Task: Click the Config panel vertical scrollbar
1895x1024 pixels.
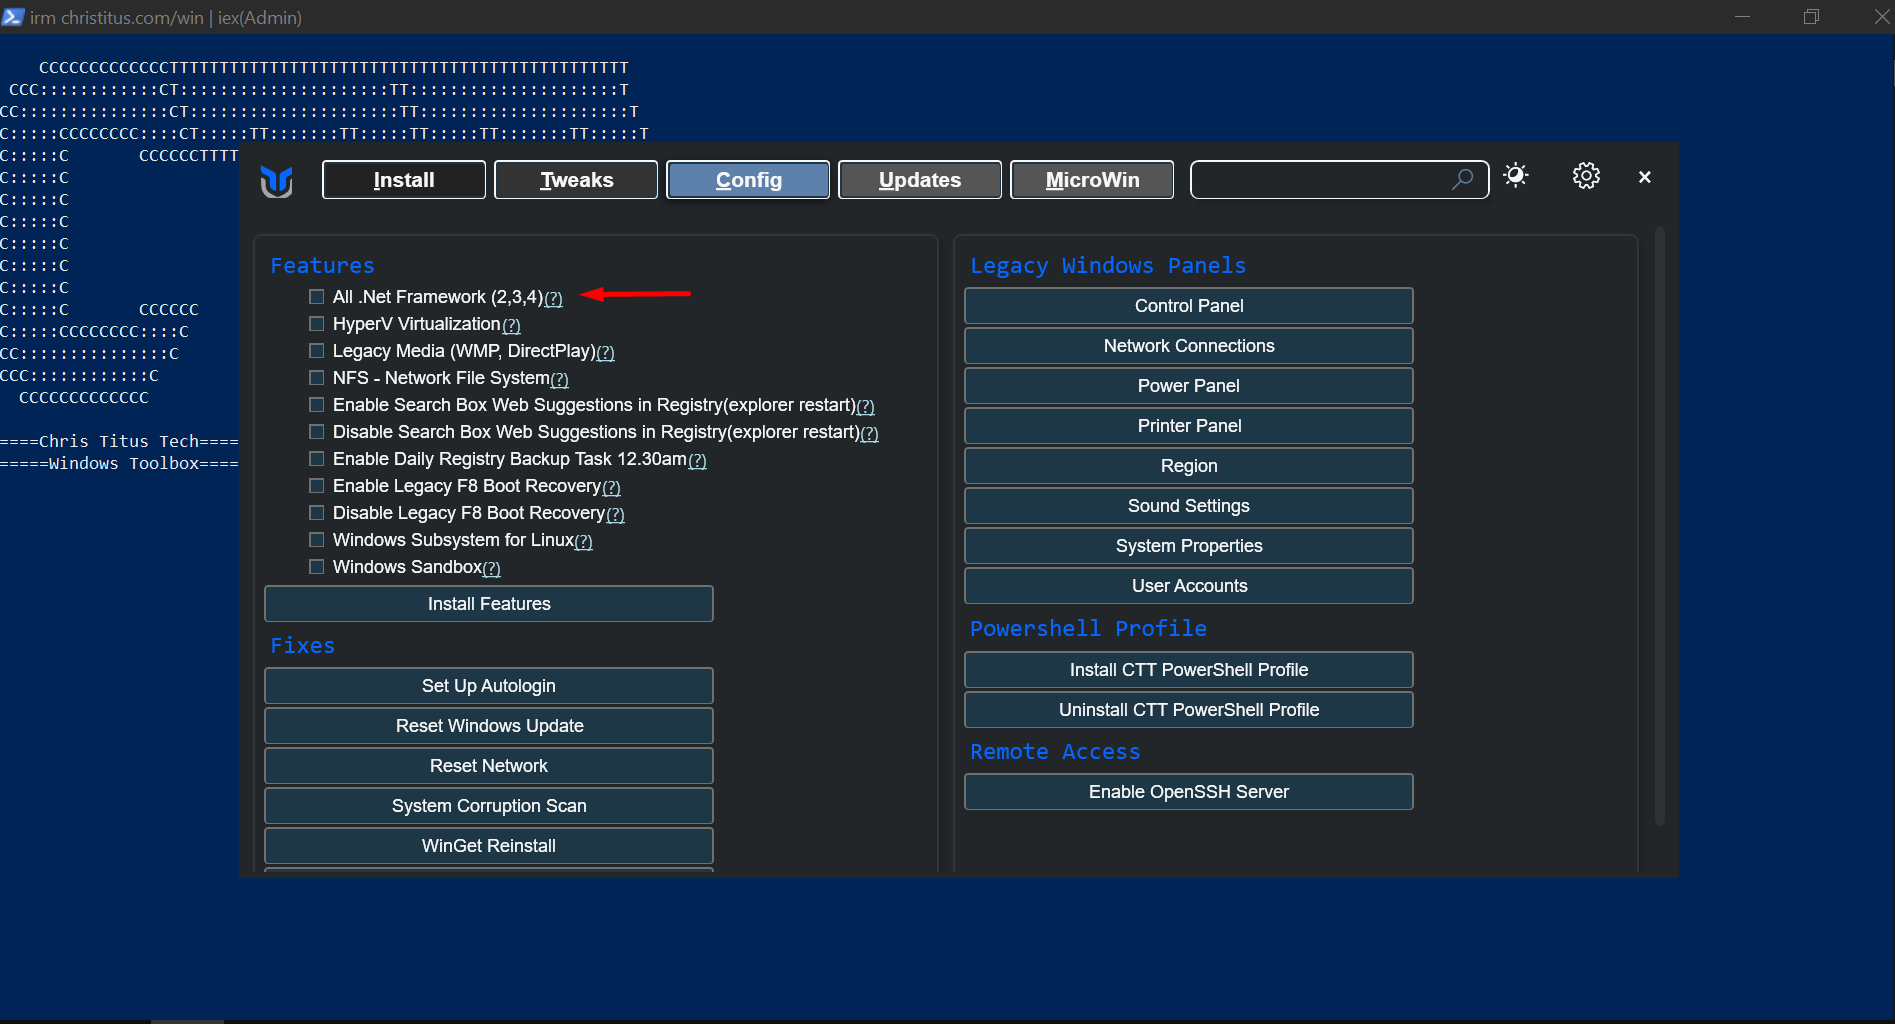Action: point(1660,525)
